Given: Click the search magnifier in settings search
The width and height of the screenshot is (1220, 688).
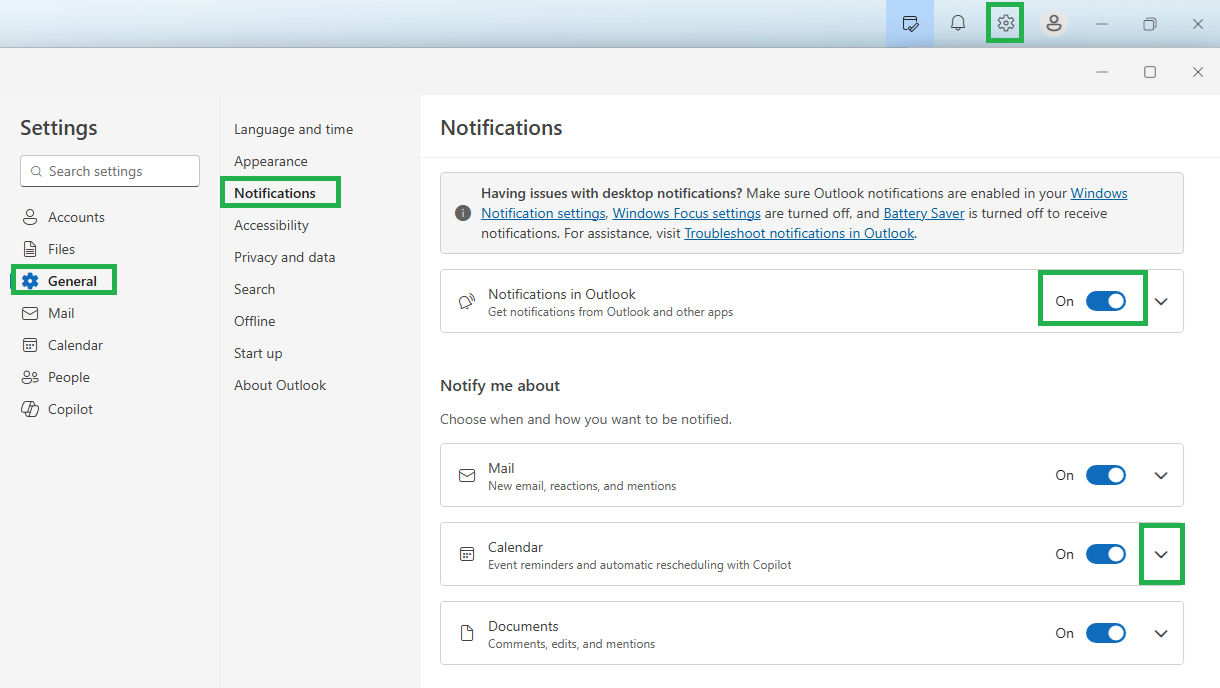Looking at the screenshot, I should click(x=37, y=171).
